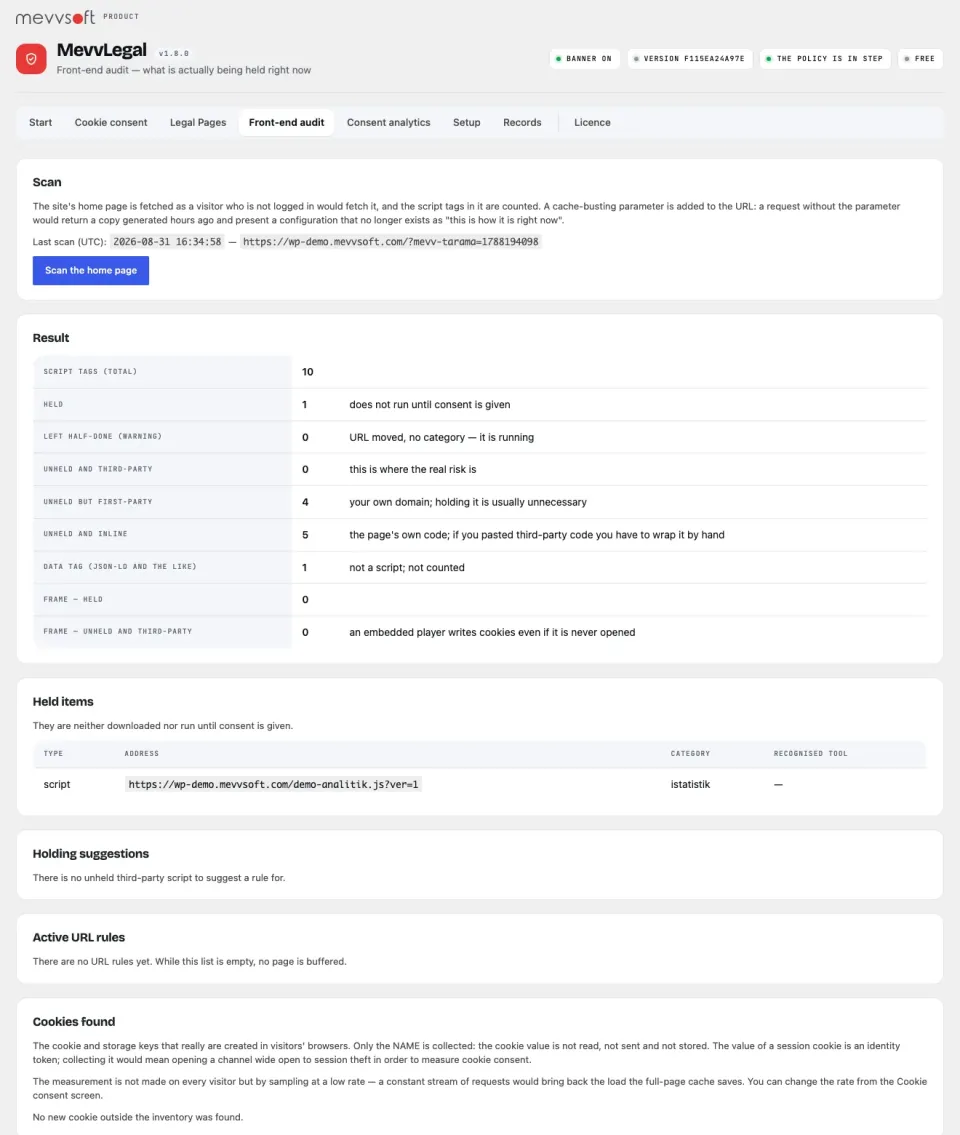Click the Held items heading

coord(63,701)
